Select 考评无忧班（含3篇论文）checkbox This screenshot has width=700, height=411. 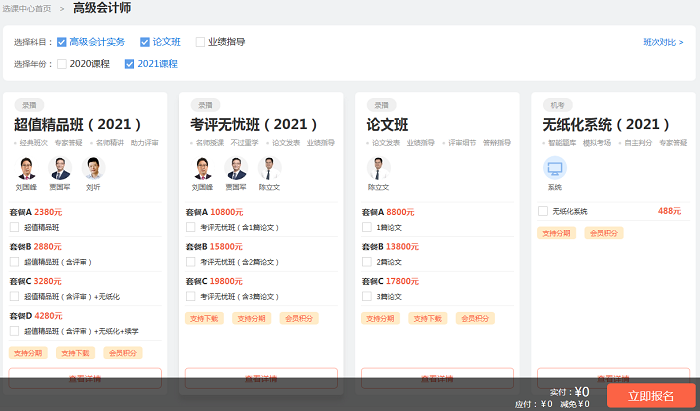[x=191, y=296]
